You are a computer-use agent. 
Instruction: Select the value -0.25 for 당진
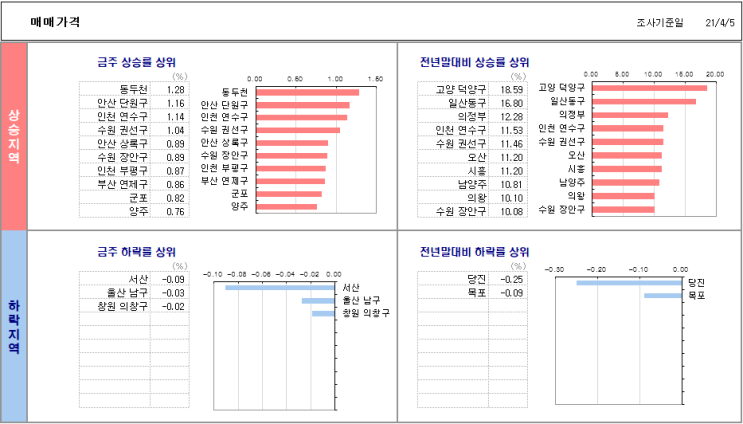(512, 279)
